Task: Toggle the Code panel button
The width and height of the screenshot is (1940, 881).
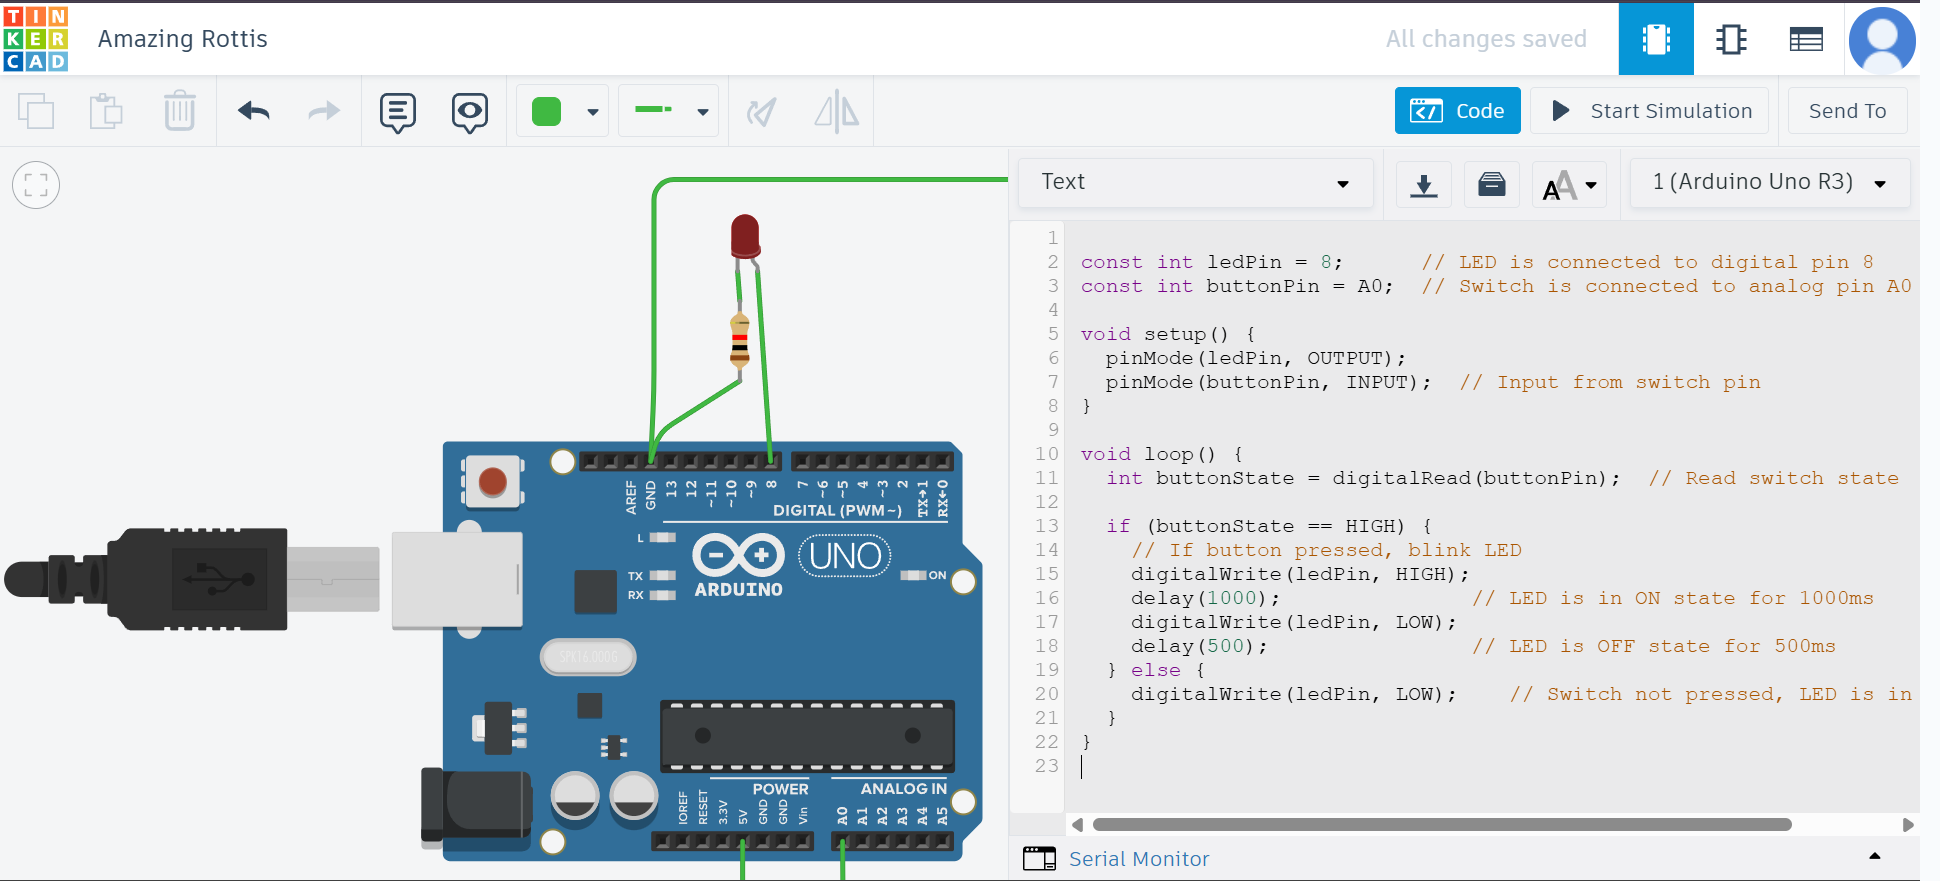Action: [1458, 111]
